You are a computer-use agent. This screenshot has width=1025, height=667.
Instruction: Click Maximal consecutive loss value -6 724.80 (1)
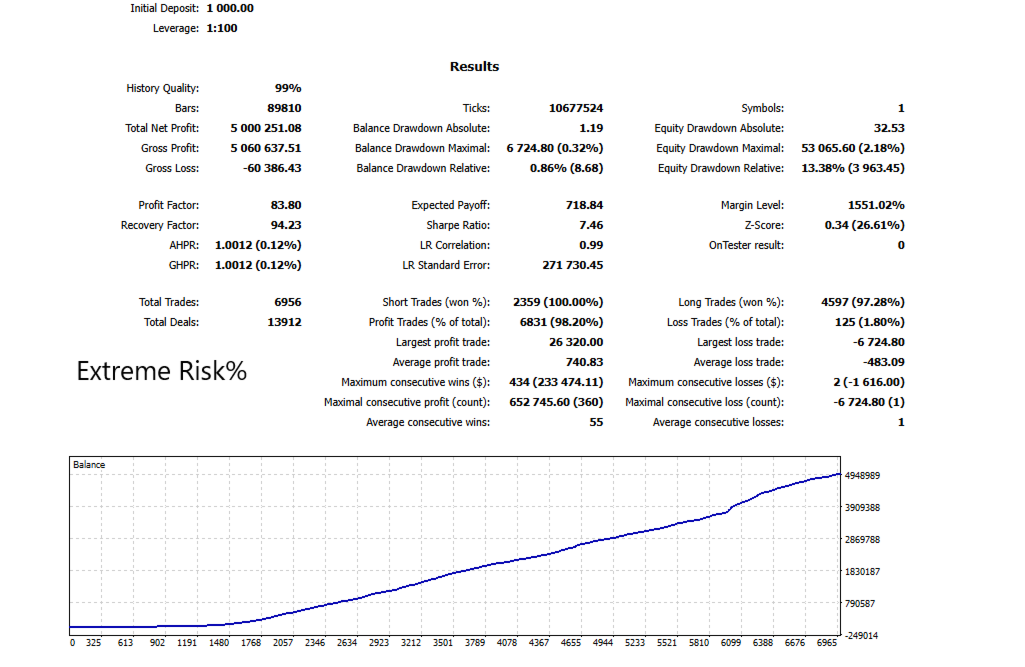coord(869,402)
